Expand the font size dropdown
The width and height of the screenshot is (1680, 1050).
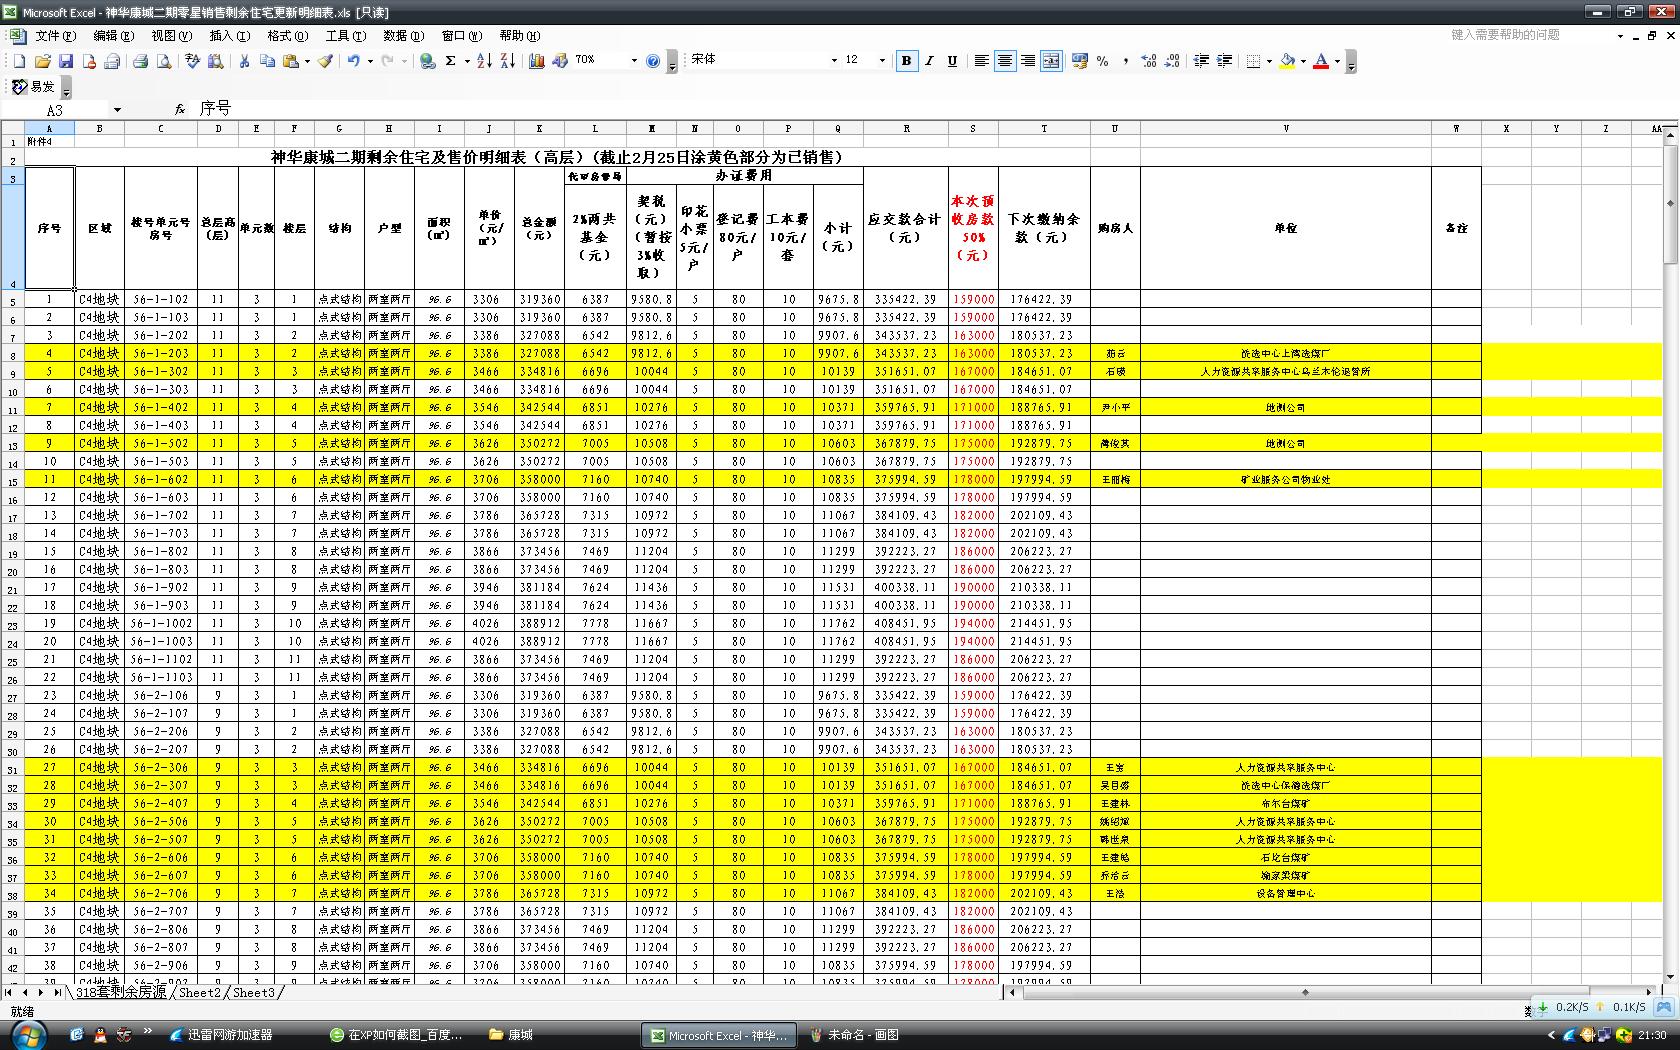coord(881,61)
